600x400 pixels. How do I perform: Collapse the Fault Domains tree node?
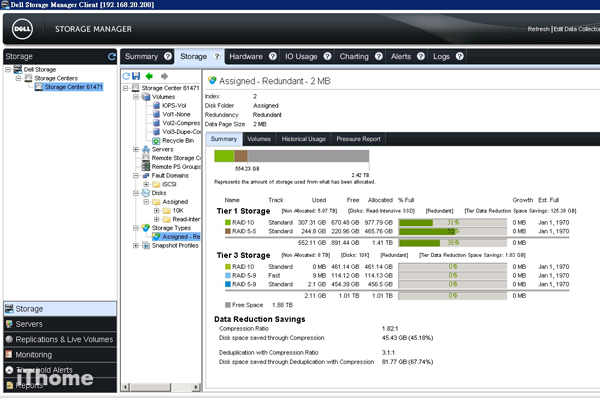click(x=136, y=175)
